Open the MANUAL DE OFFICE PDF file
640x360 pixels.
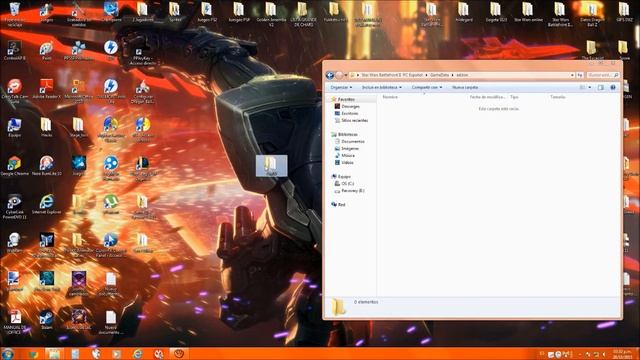click(x=15, y=322)
